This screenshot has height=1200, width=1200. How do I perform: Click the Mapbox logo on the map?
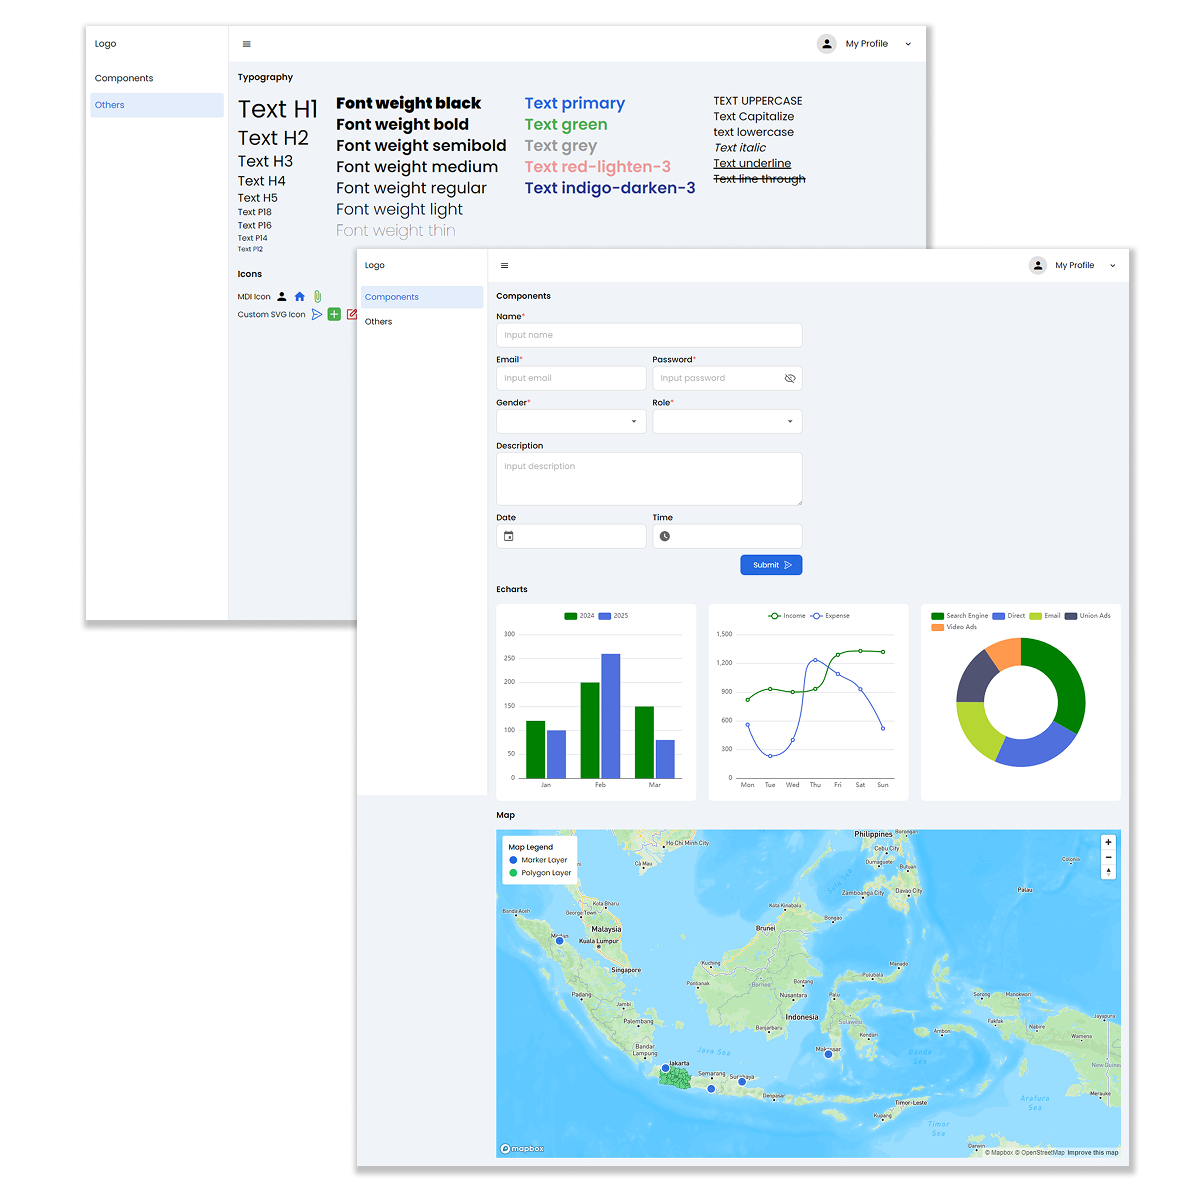pos(523,1149)
